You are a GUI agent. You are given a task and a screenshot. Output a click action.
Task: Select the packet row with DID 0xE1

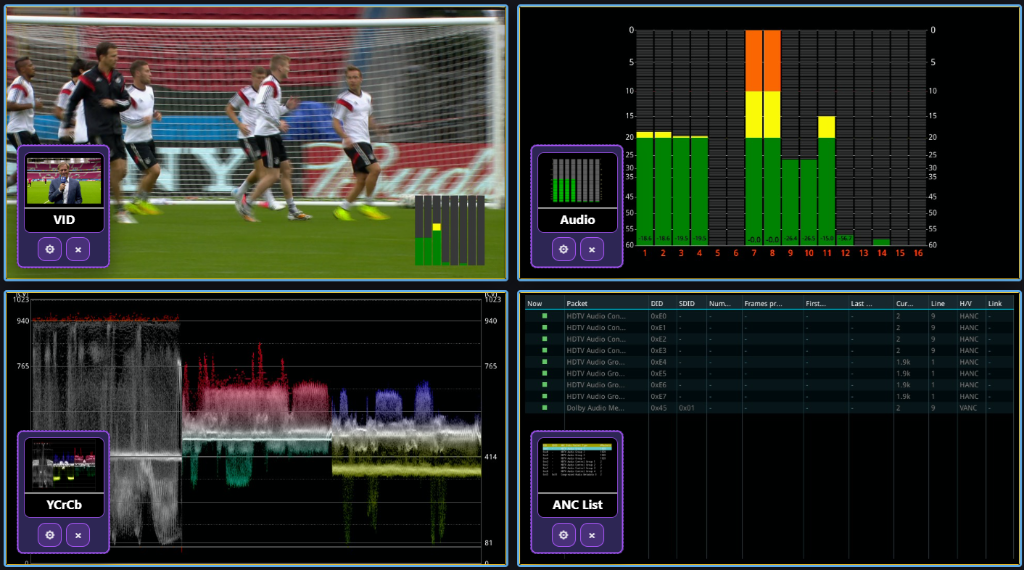click(x=769, y=328)
